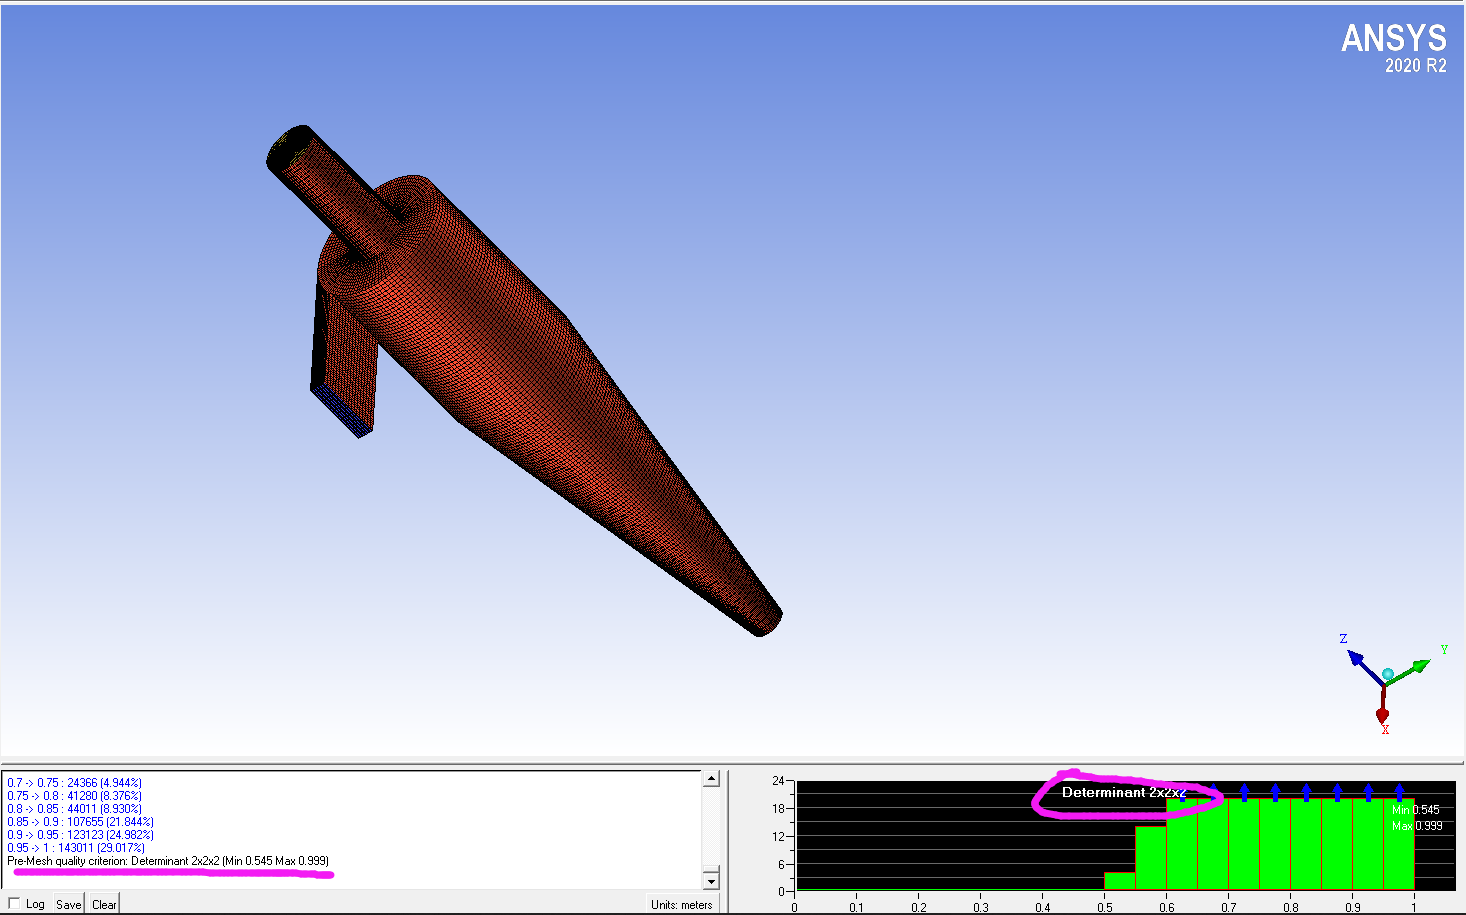Click the Pre-Mesh quality criterion message line
Image resolution: width=1466 pixels, height=915 pixels.
168,861
